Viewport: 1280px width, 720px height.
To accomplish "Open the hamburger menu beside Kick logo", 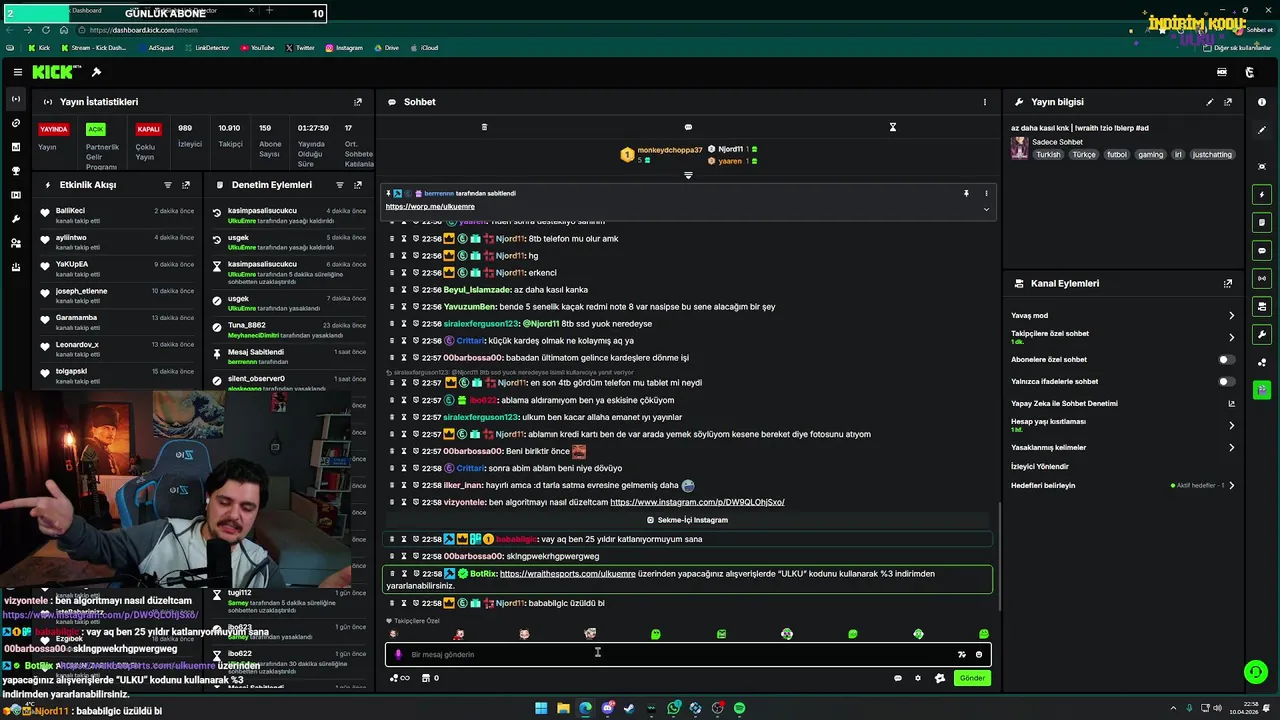I will coord(18,72).
